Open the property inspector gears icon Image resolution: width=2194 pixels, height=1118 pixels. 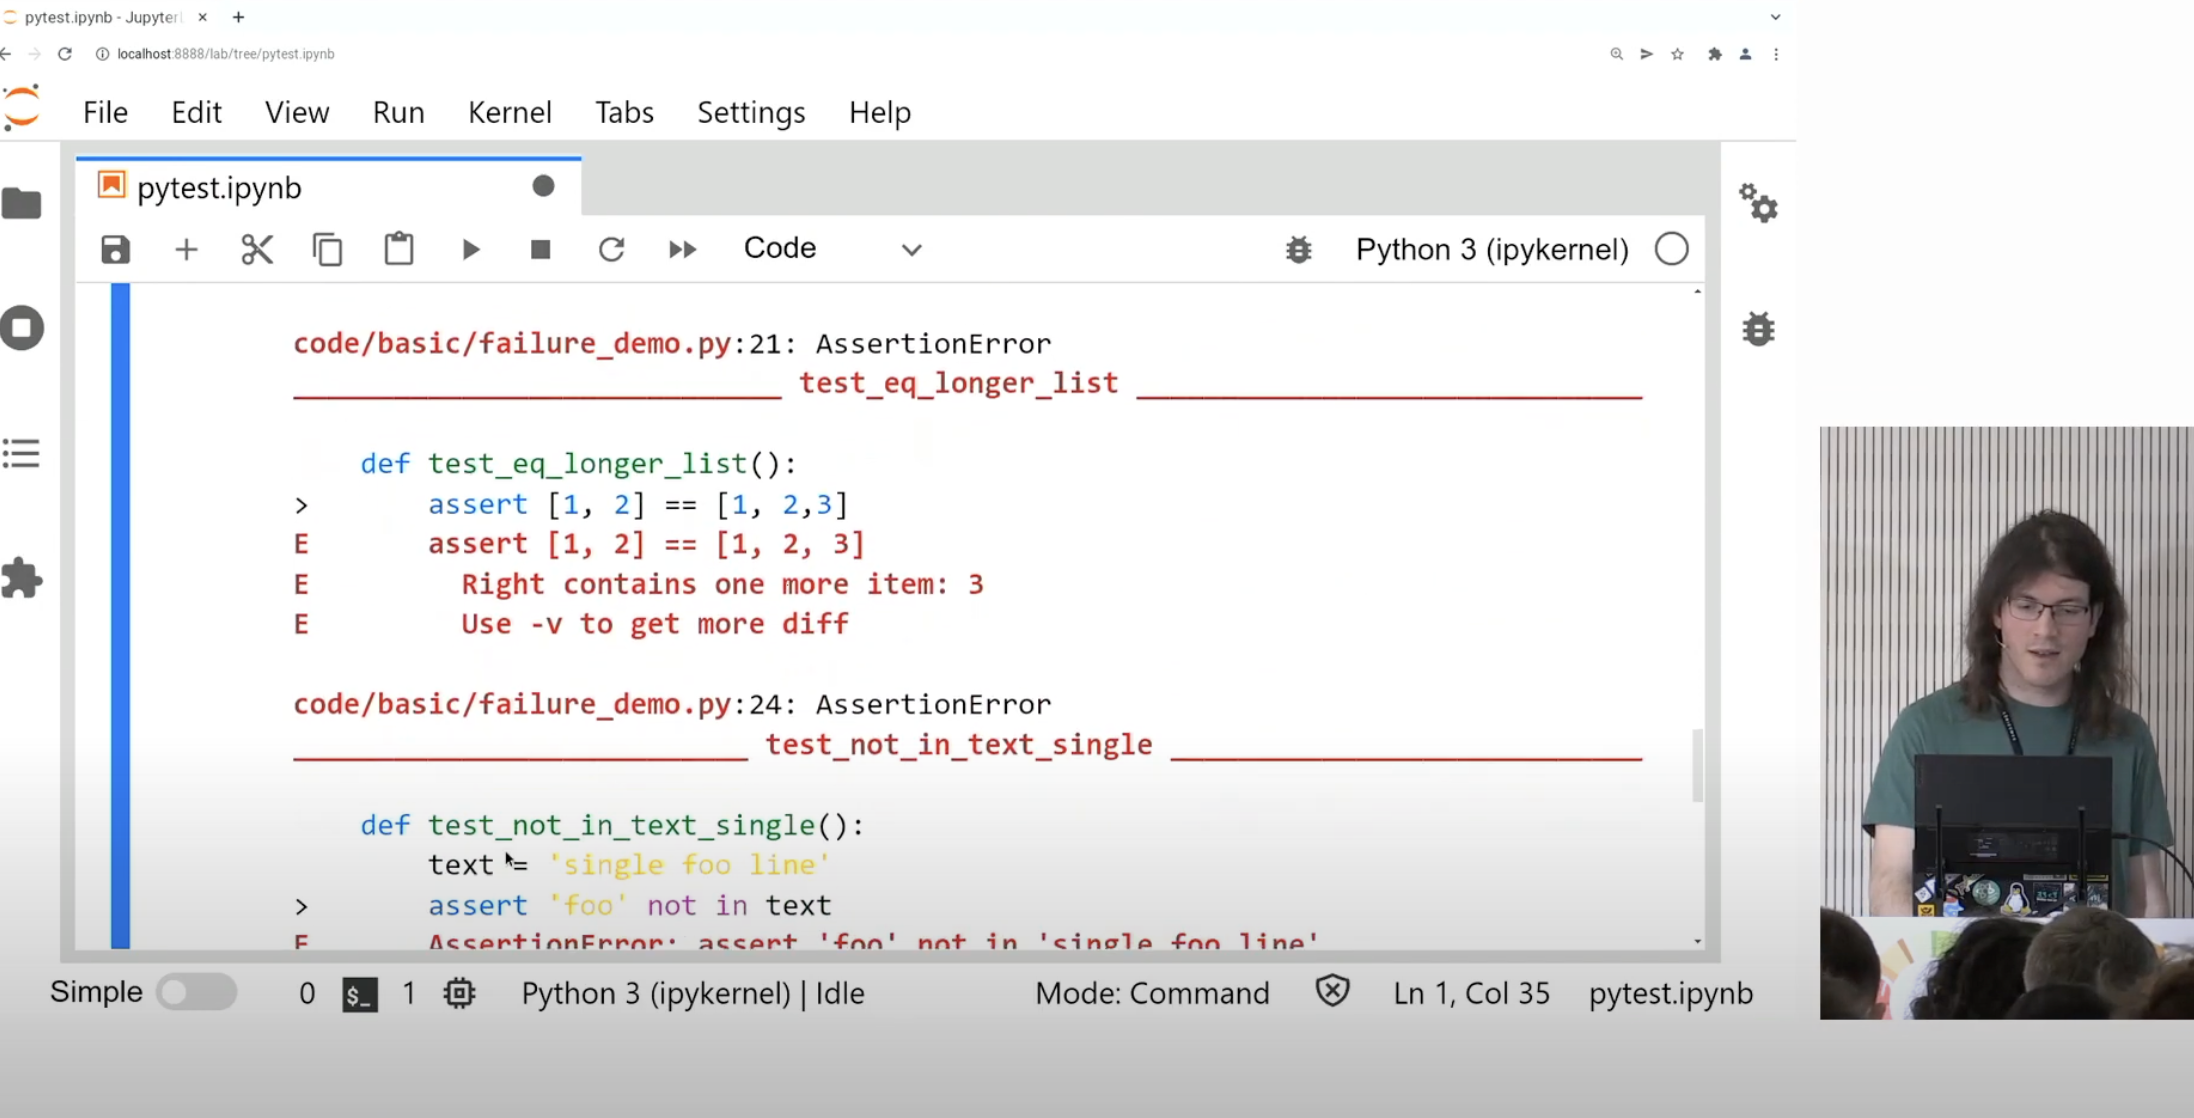point(1758,203)
